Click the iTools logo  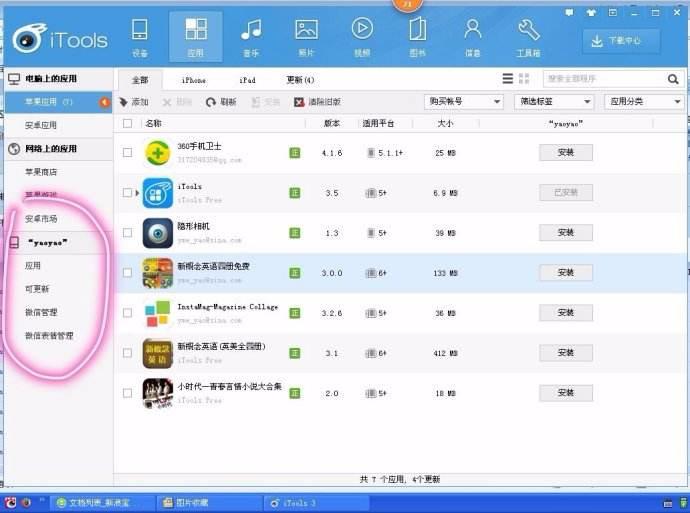[x=60, y=39]
